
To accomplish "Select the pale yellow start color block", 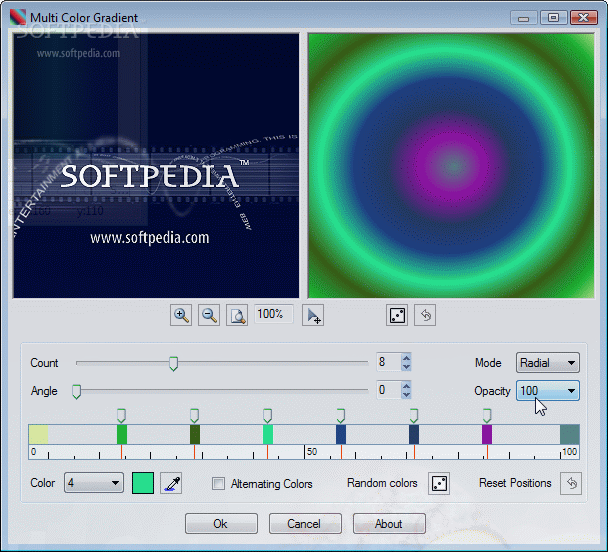I will coord(38,434).
